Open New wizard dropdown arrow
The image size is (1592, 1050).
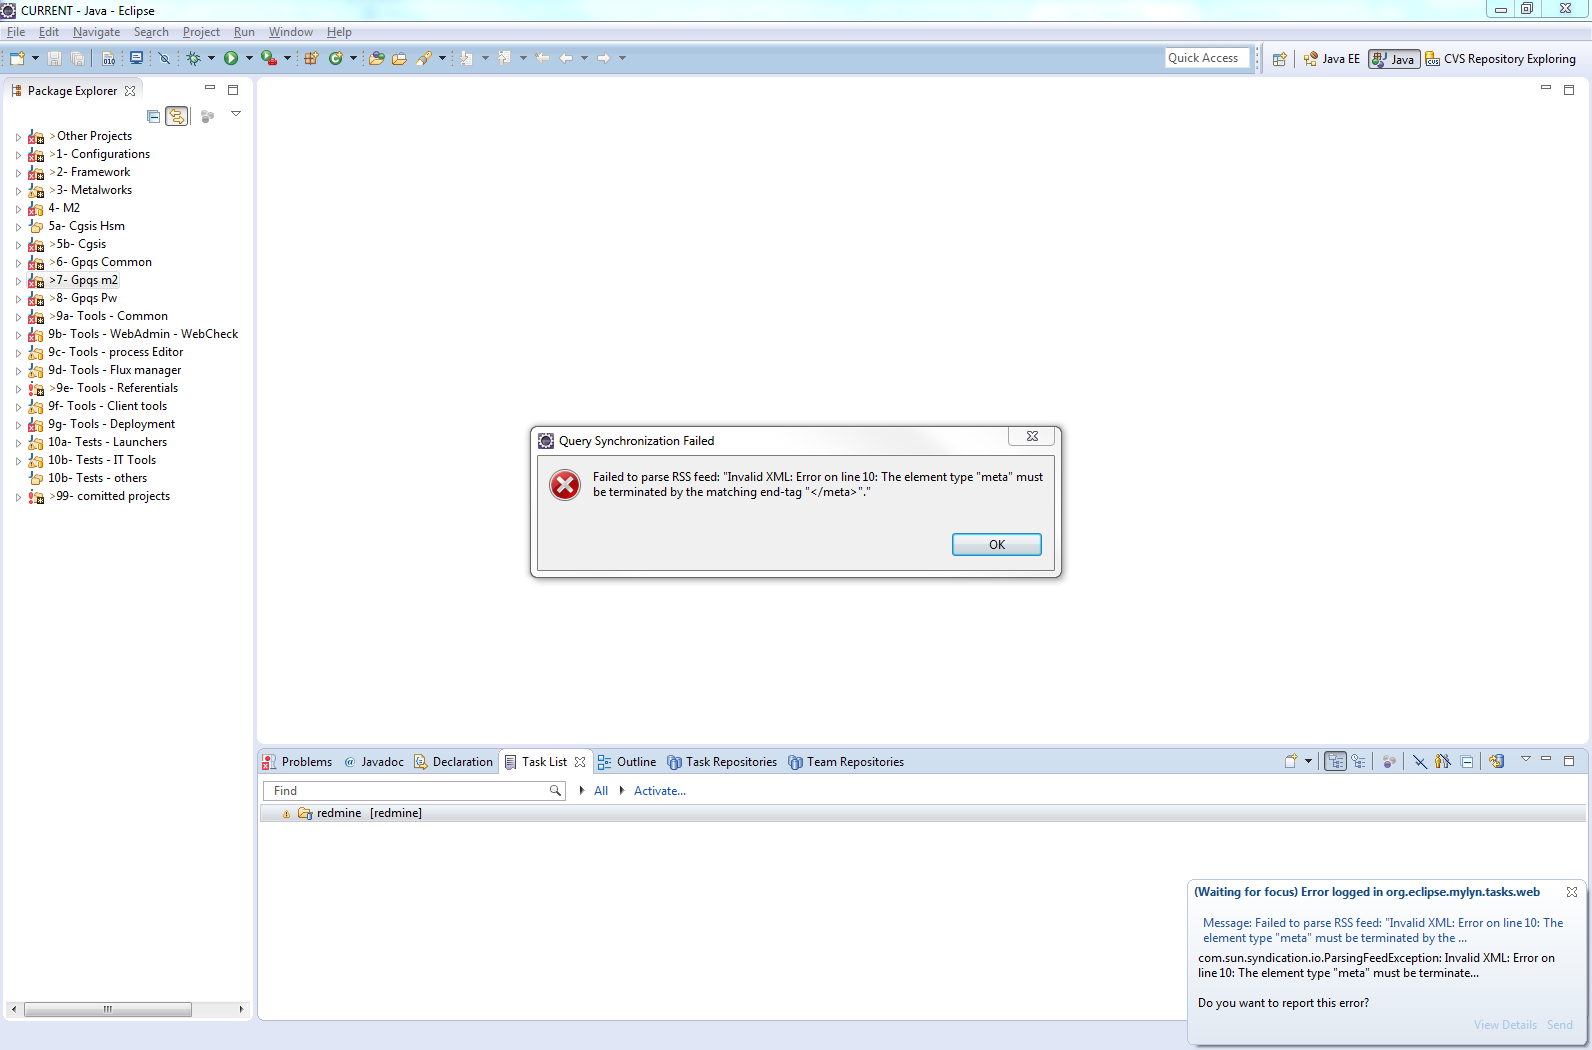(x=35, y=58)
